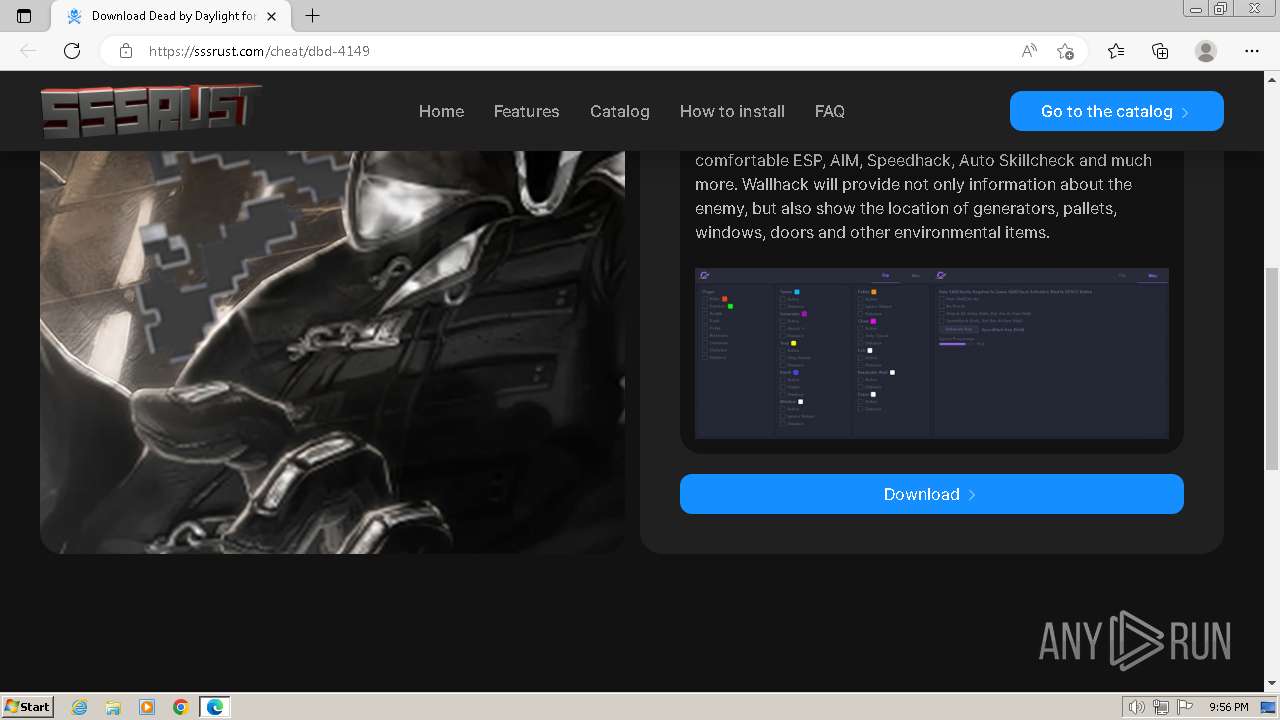
Task: Click the volume speaker tray icon
Action: coord(1137,707)
